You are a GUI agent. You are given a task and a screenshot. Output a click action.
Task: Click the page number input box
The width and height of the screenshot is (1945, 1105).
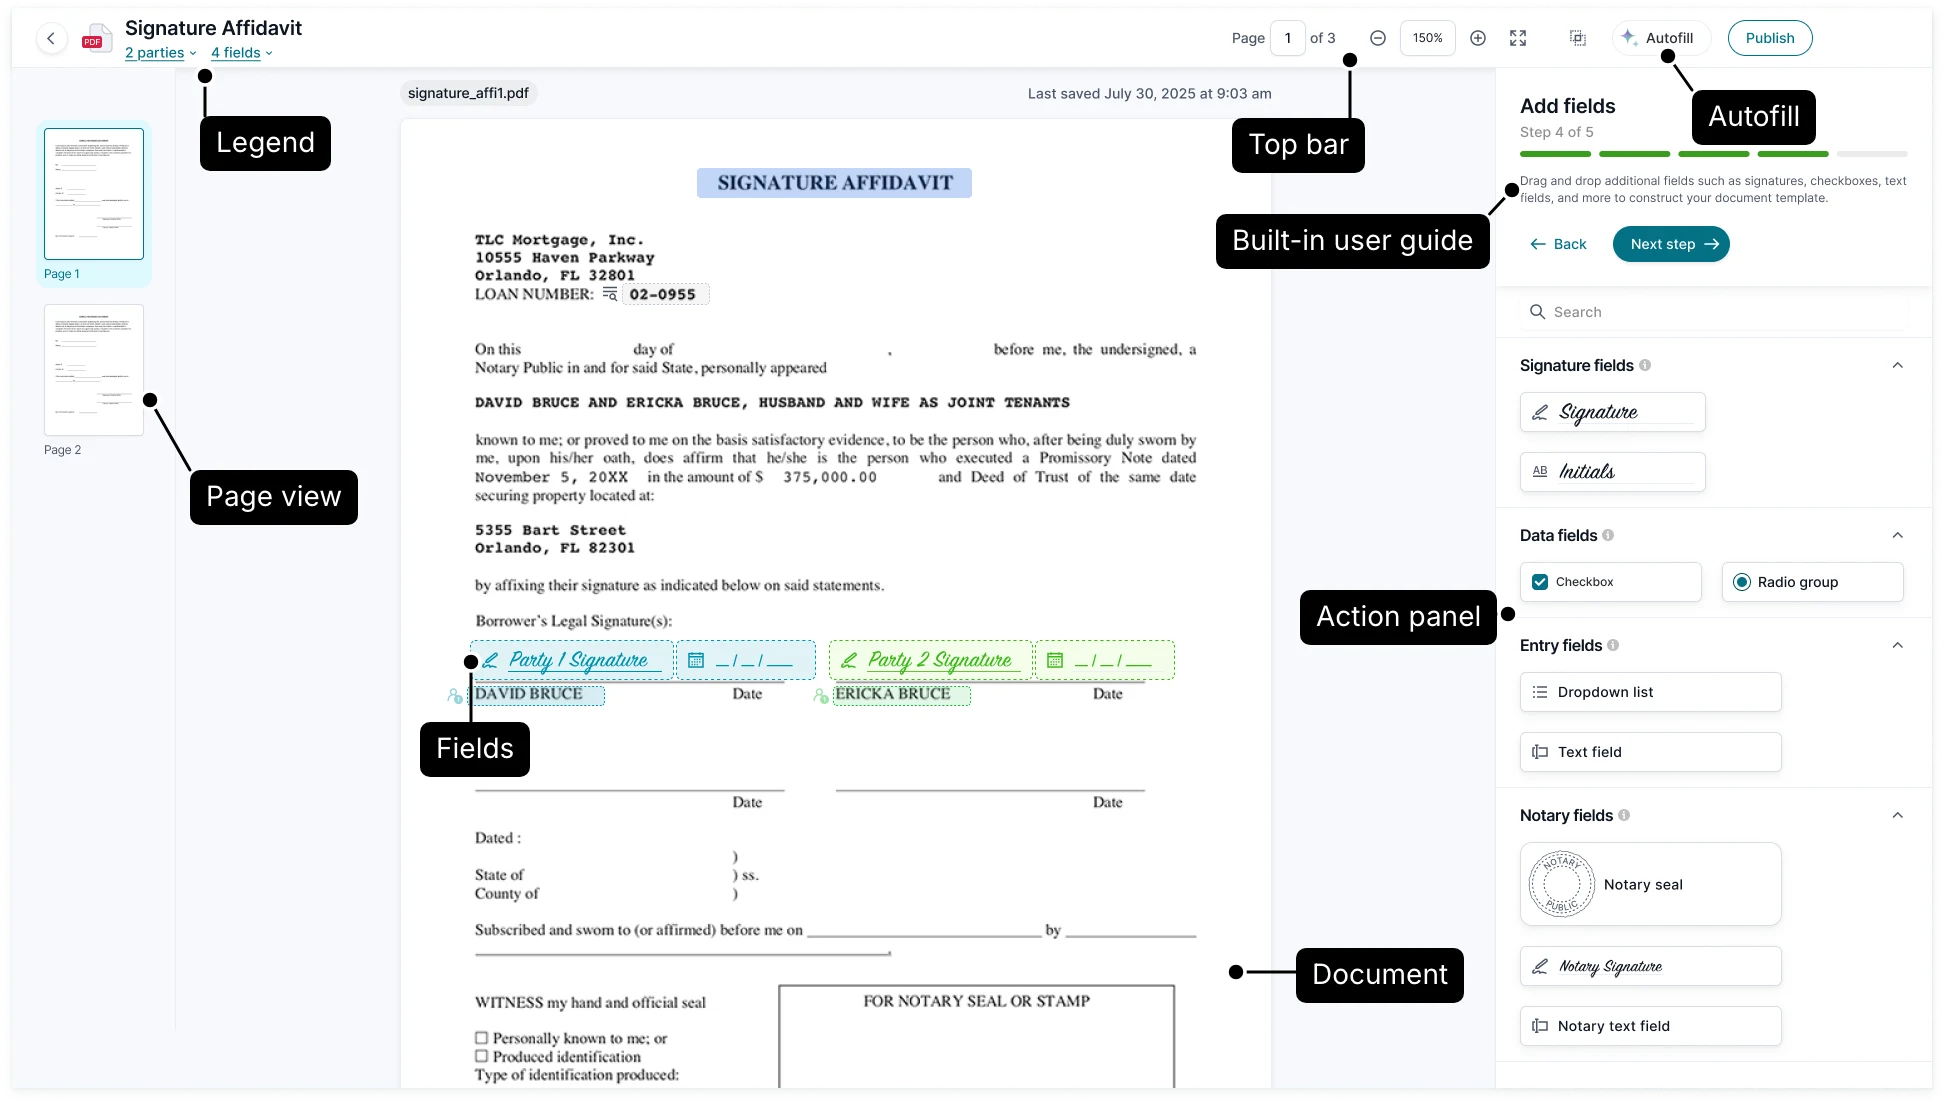tap(1288, 38)
